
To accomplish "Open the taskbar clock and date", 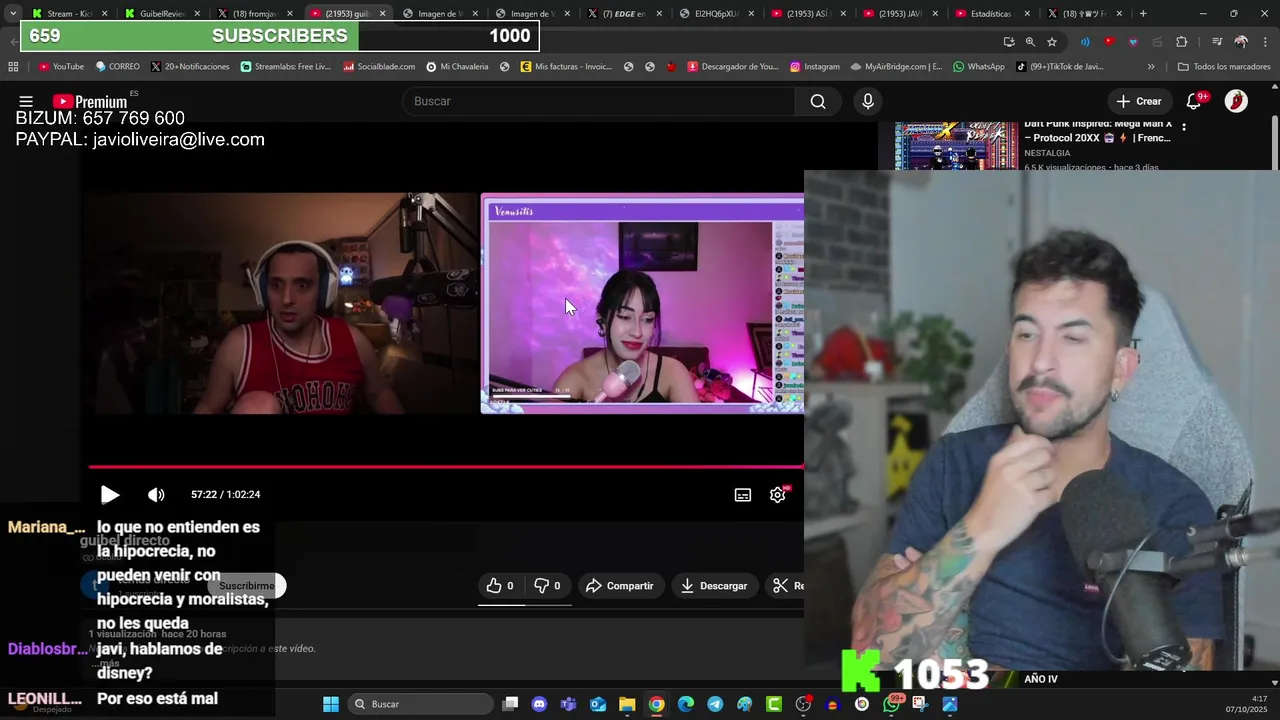I will (1246, 704).
